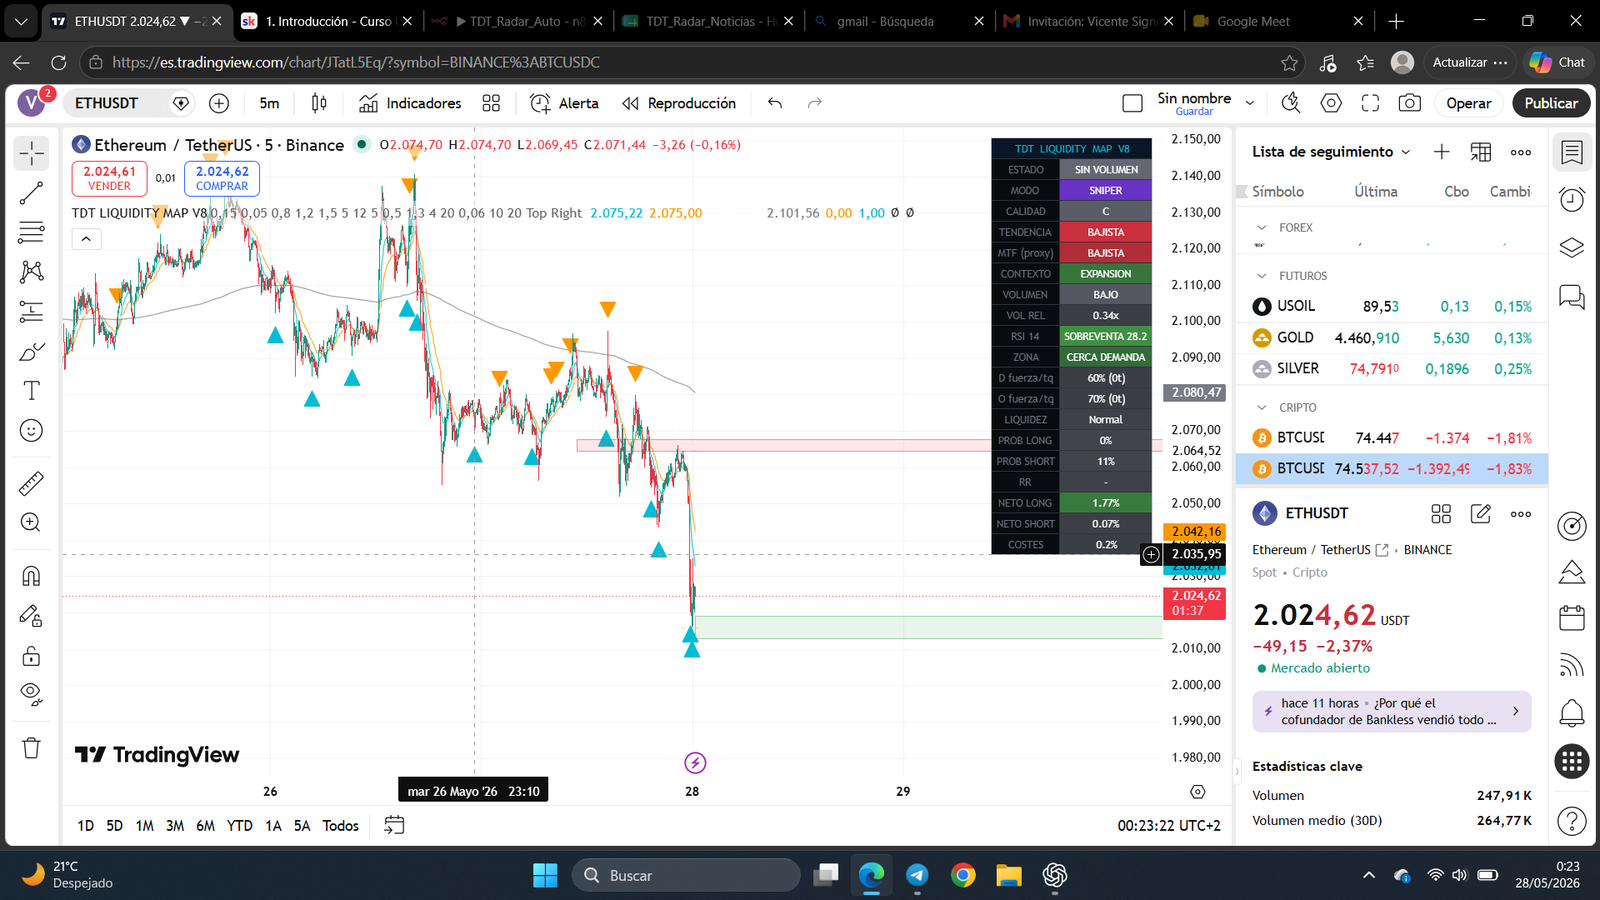Open indicator templates grid icon

[x=491, y=103]
